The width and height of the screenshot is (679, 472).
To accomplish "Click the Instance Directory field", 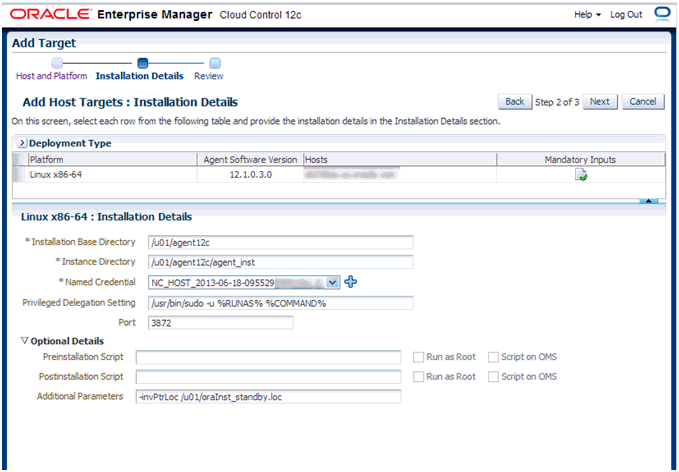I will click(x=281, y=262).
